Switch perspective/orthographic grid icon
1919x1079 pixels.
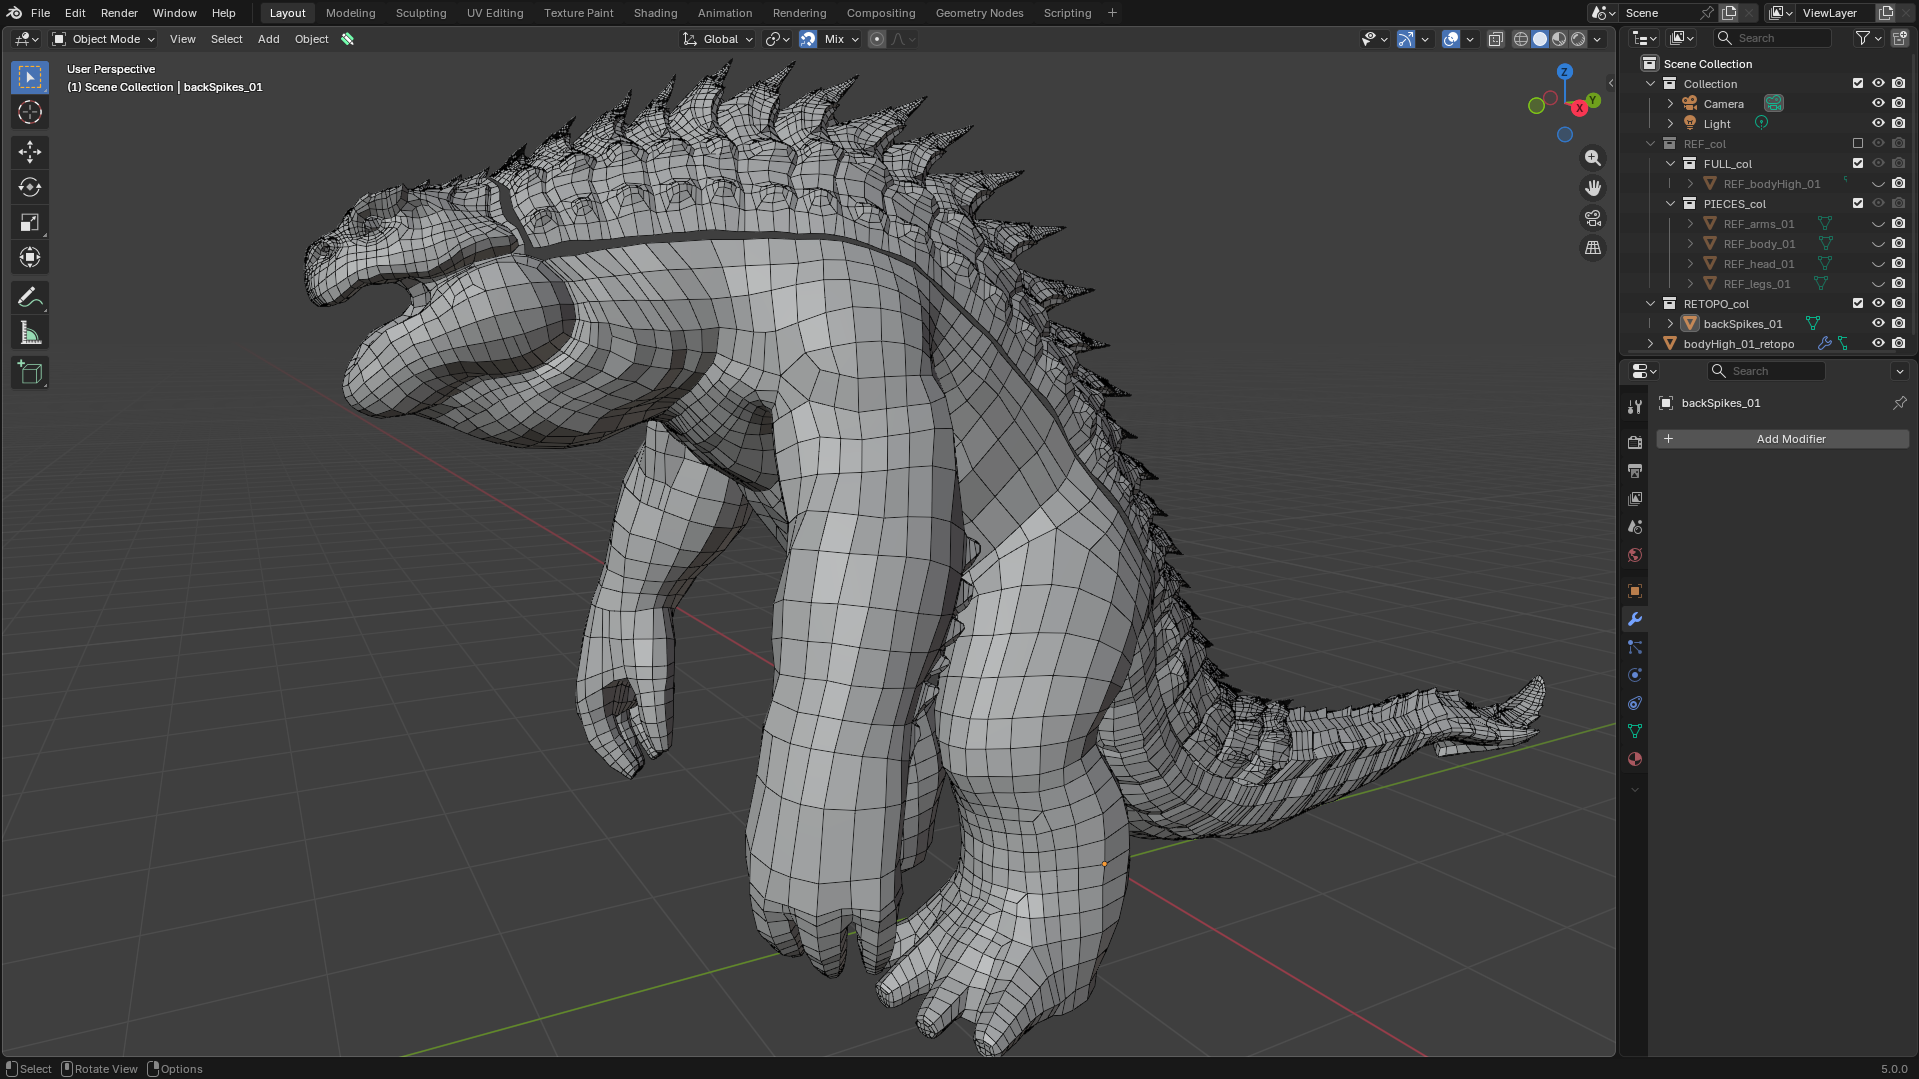tap(1593, 248)
